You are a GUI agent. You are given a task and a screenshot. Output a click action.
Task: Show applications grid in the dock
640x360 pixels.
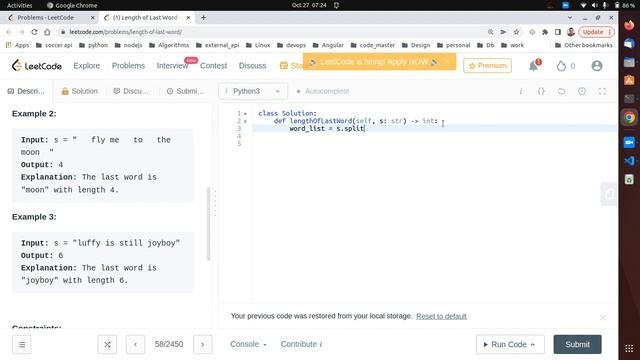pyautogui.click(x=629, y=349)
